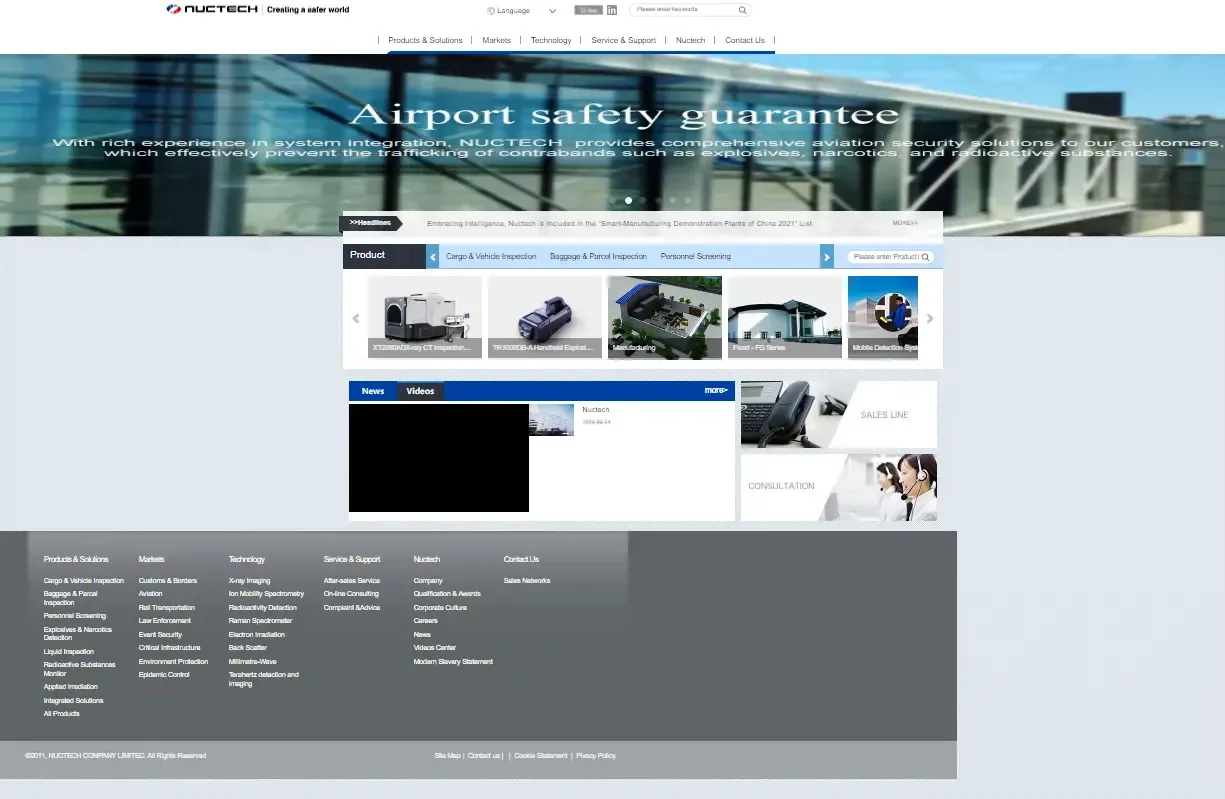The image size is (1225, 799).
Task: Click the left blue arrow in Product category bar
Action: [x=433, y=257]
